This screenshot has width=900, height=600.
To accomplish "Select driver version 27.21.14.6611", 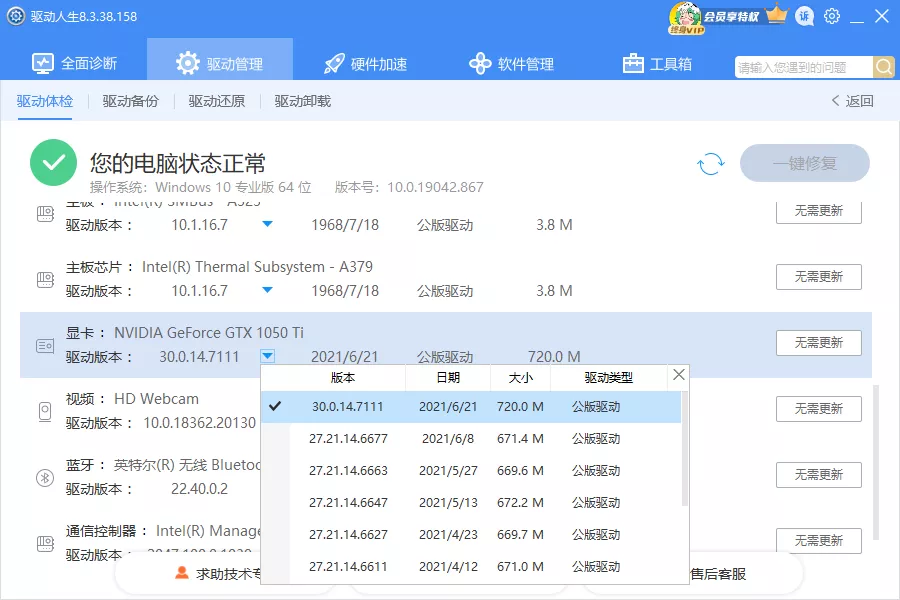I will [x=471, y=567].
